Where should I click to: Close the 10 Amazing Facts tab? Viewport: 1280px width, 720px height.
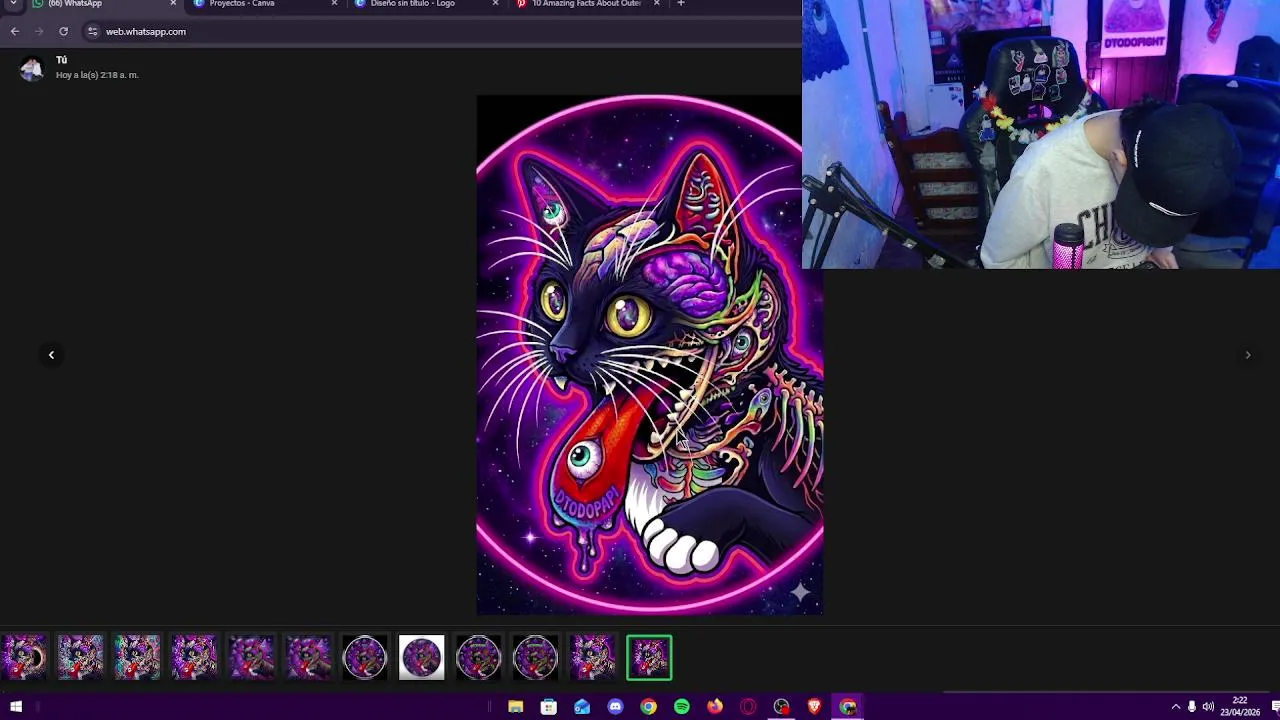click(x=656, y=4)
